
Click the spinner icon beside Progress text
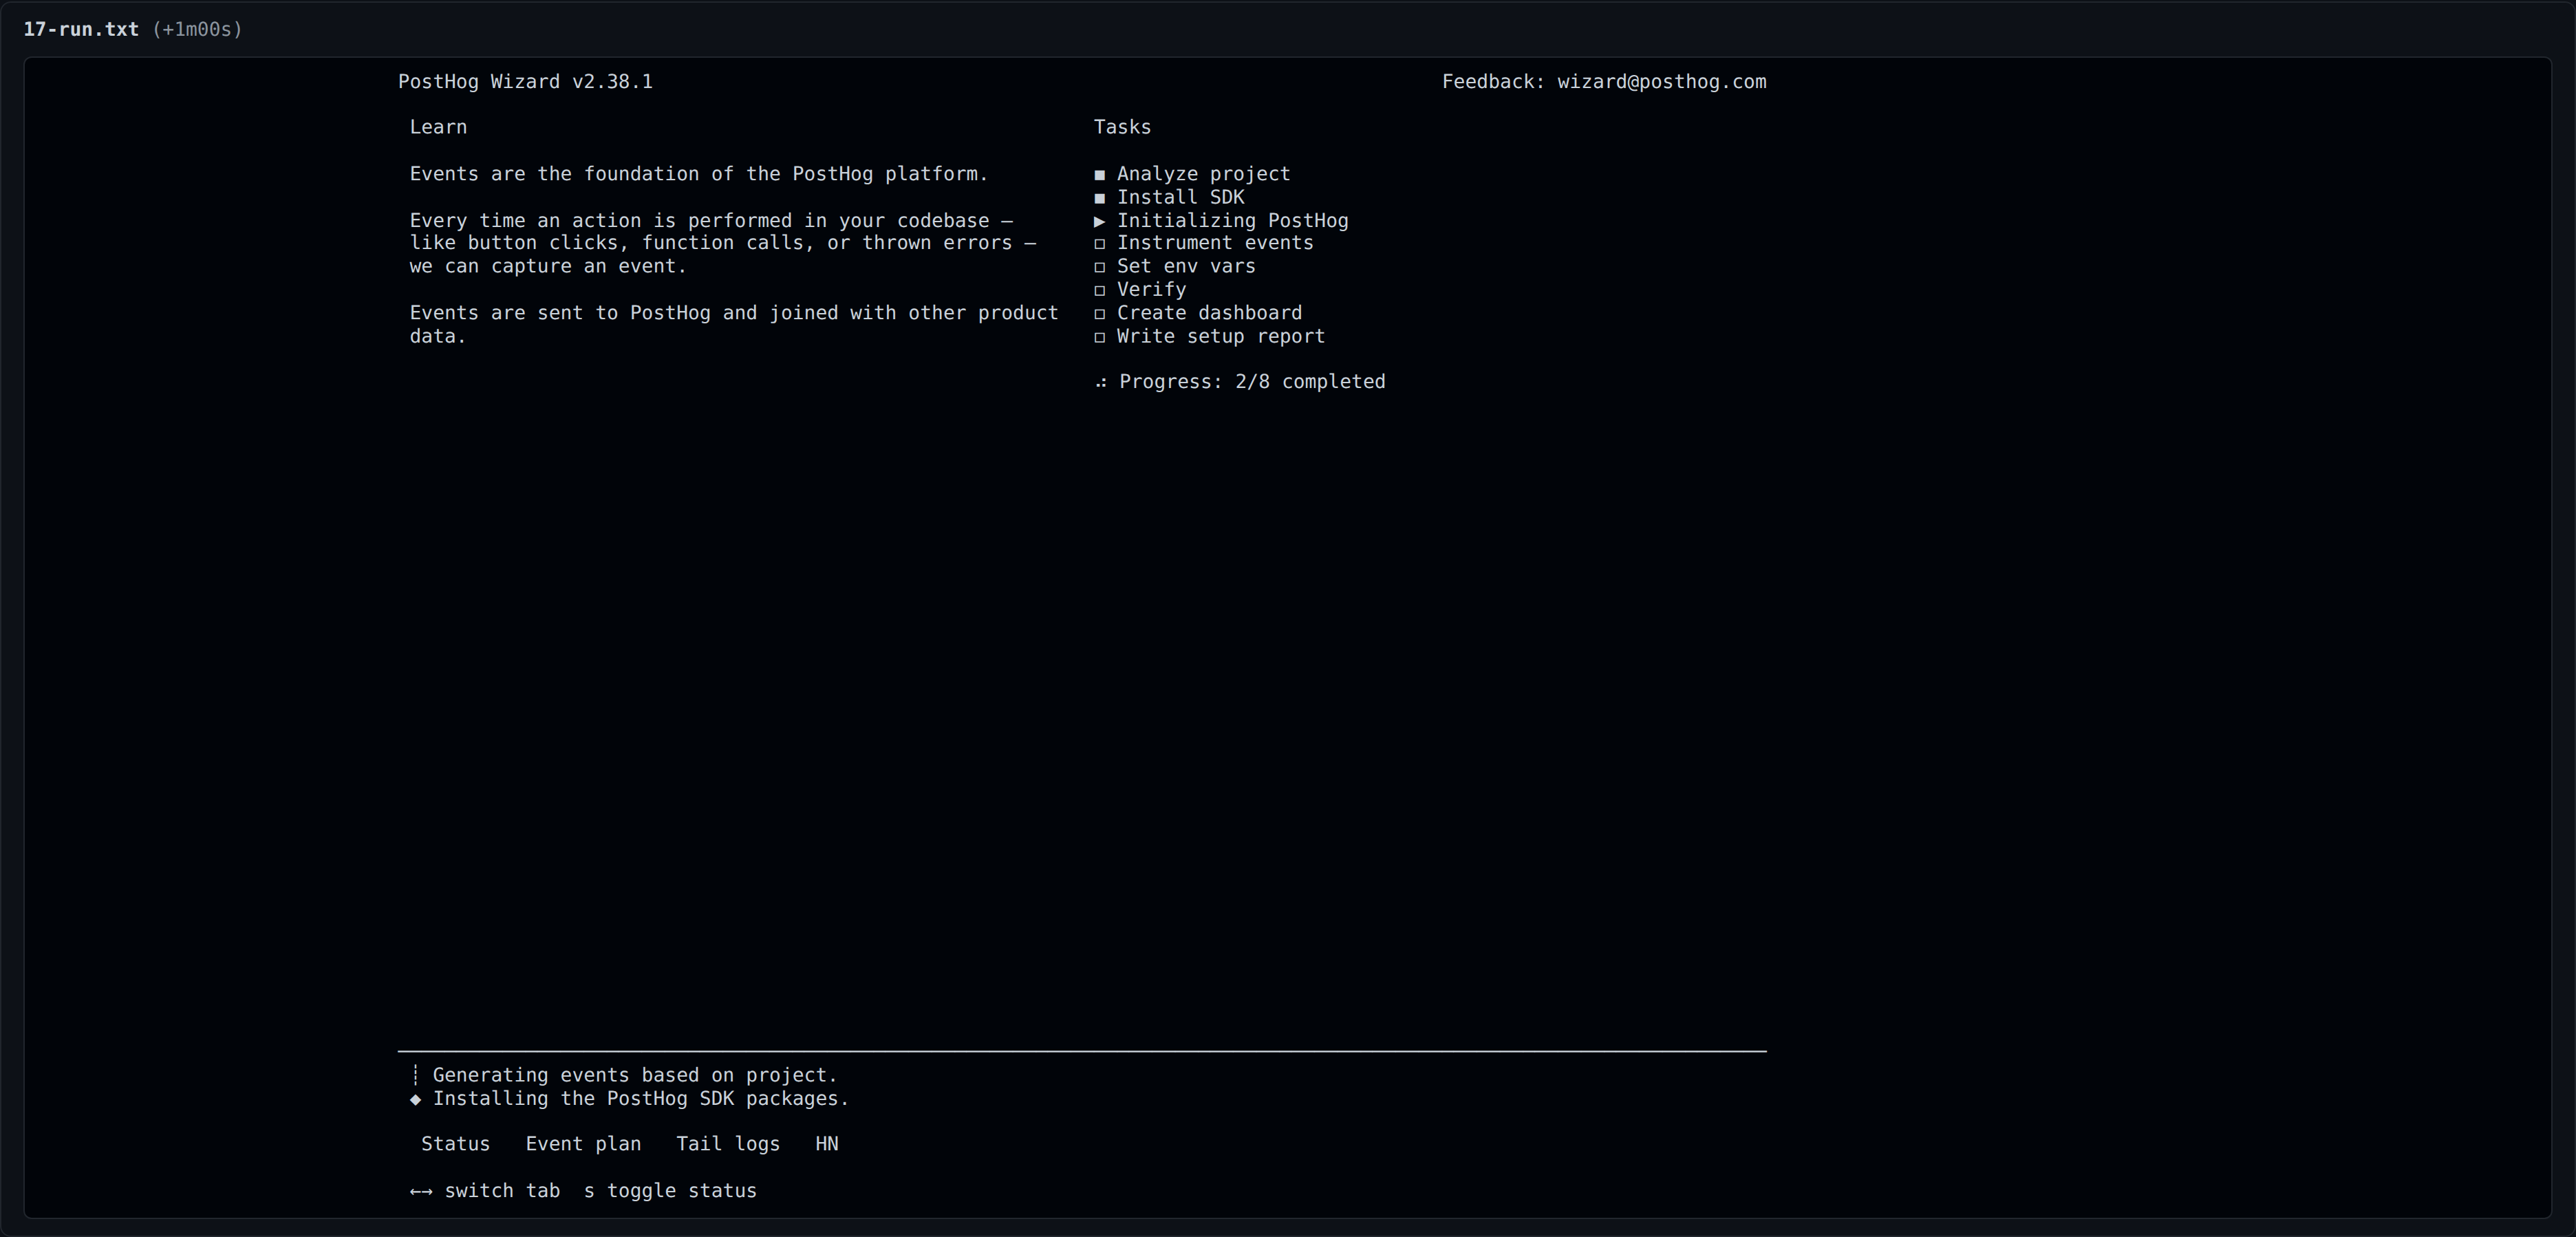pyautogui.click(x=1101, y=383)
